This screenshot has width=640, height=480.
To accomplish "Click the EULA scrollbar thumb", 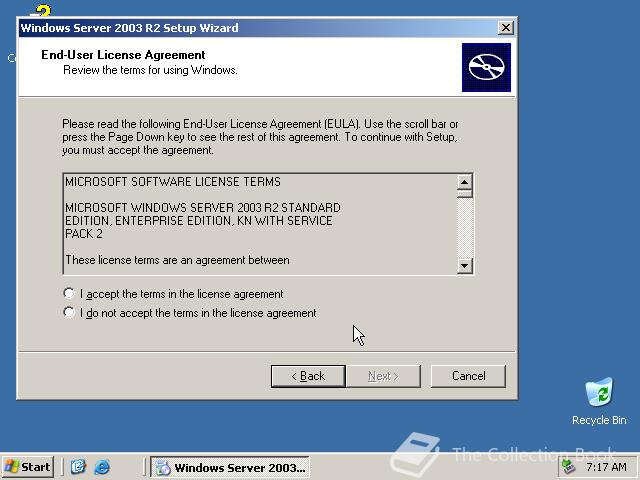I will [464, 194].
